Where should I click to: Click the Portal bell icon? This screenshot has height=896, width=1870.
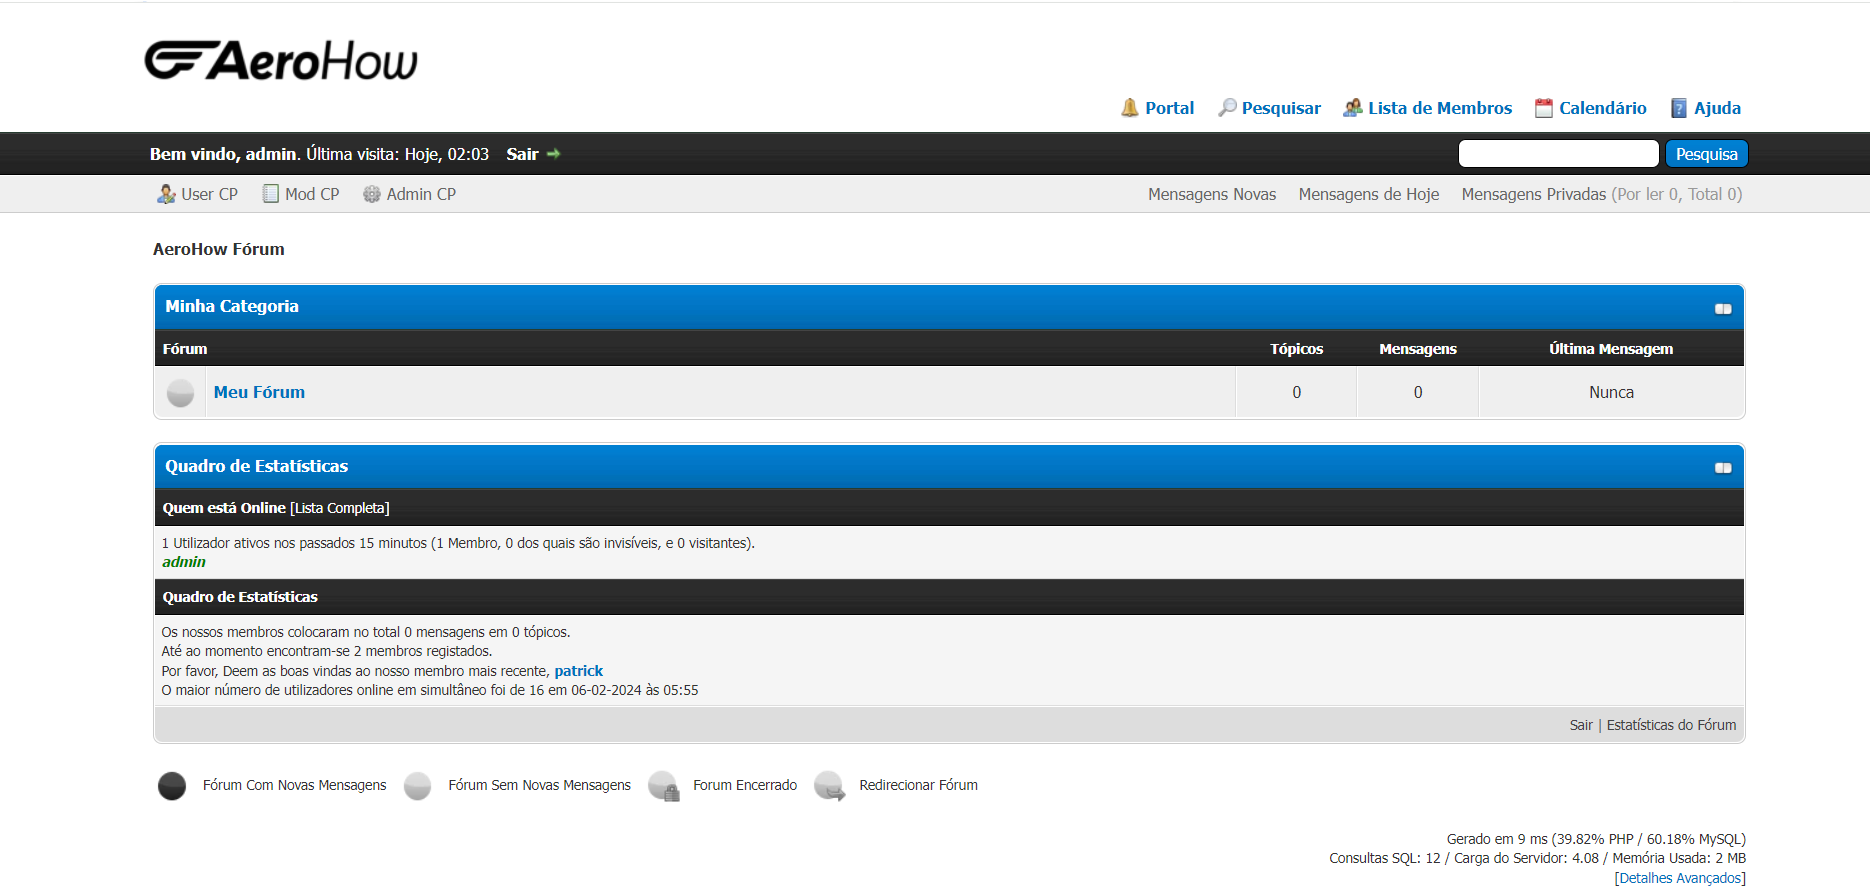[1129, 108]
